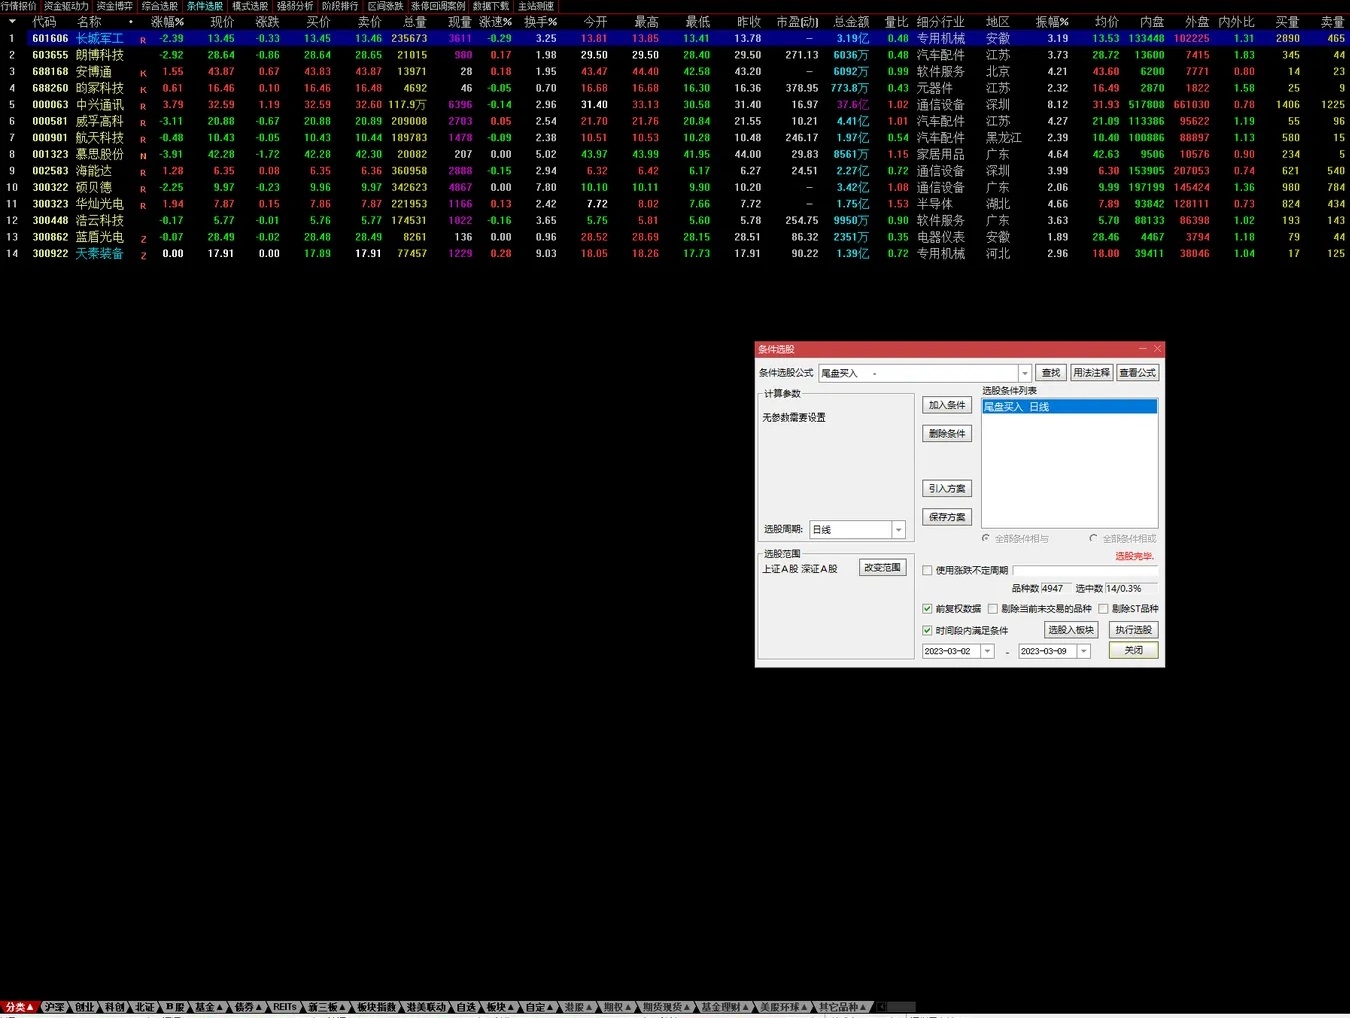1350x1018 pixels.
Task: Click 加入条件 button
Action: (946, 405)
